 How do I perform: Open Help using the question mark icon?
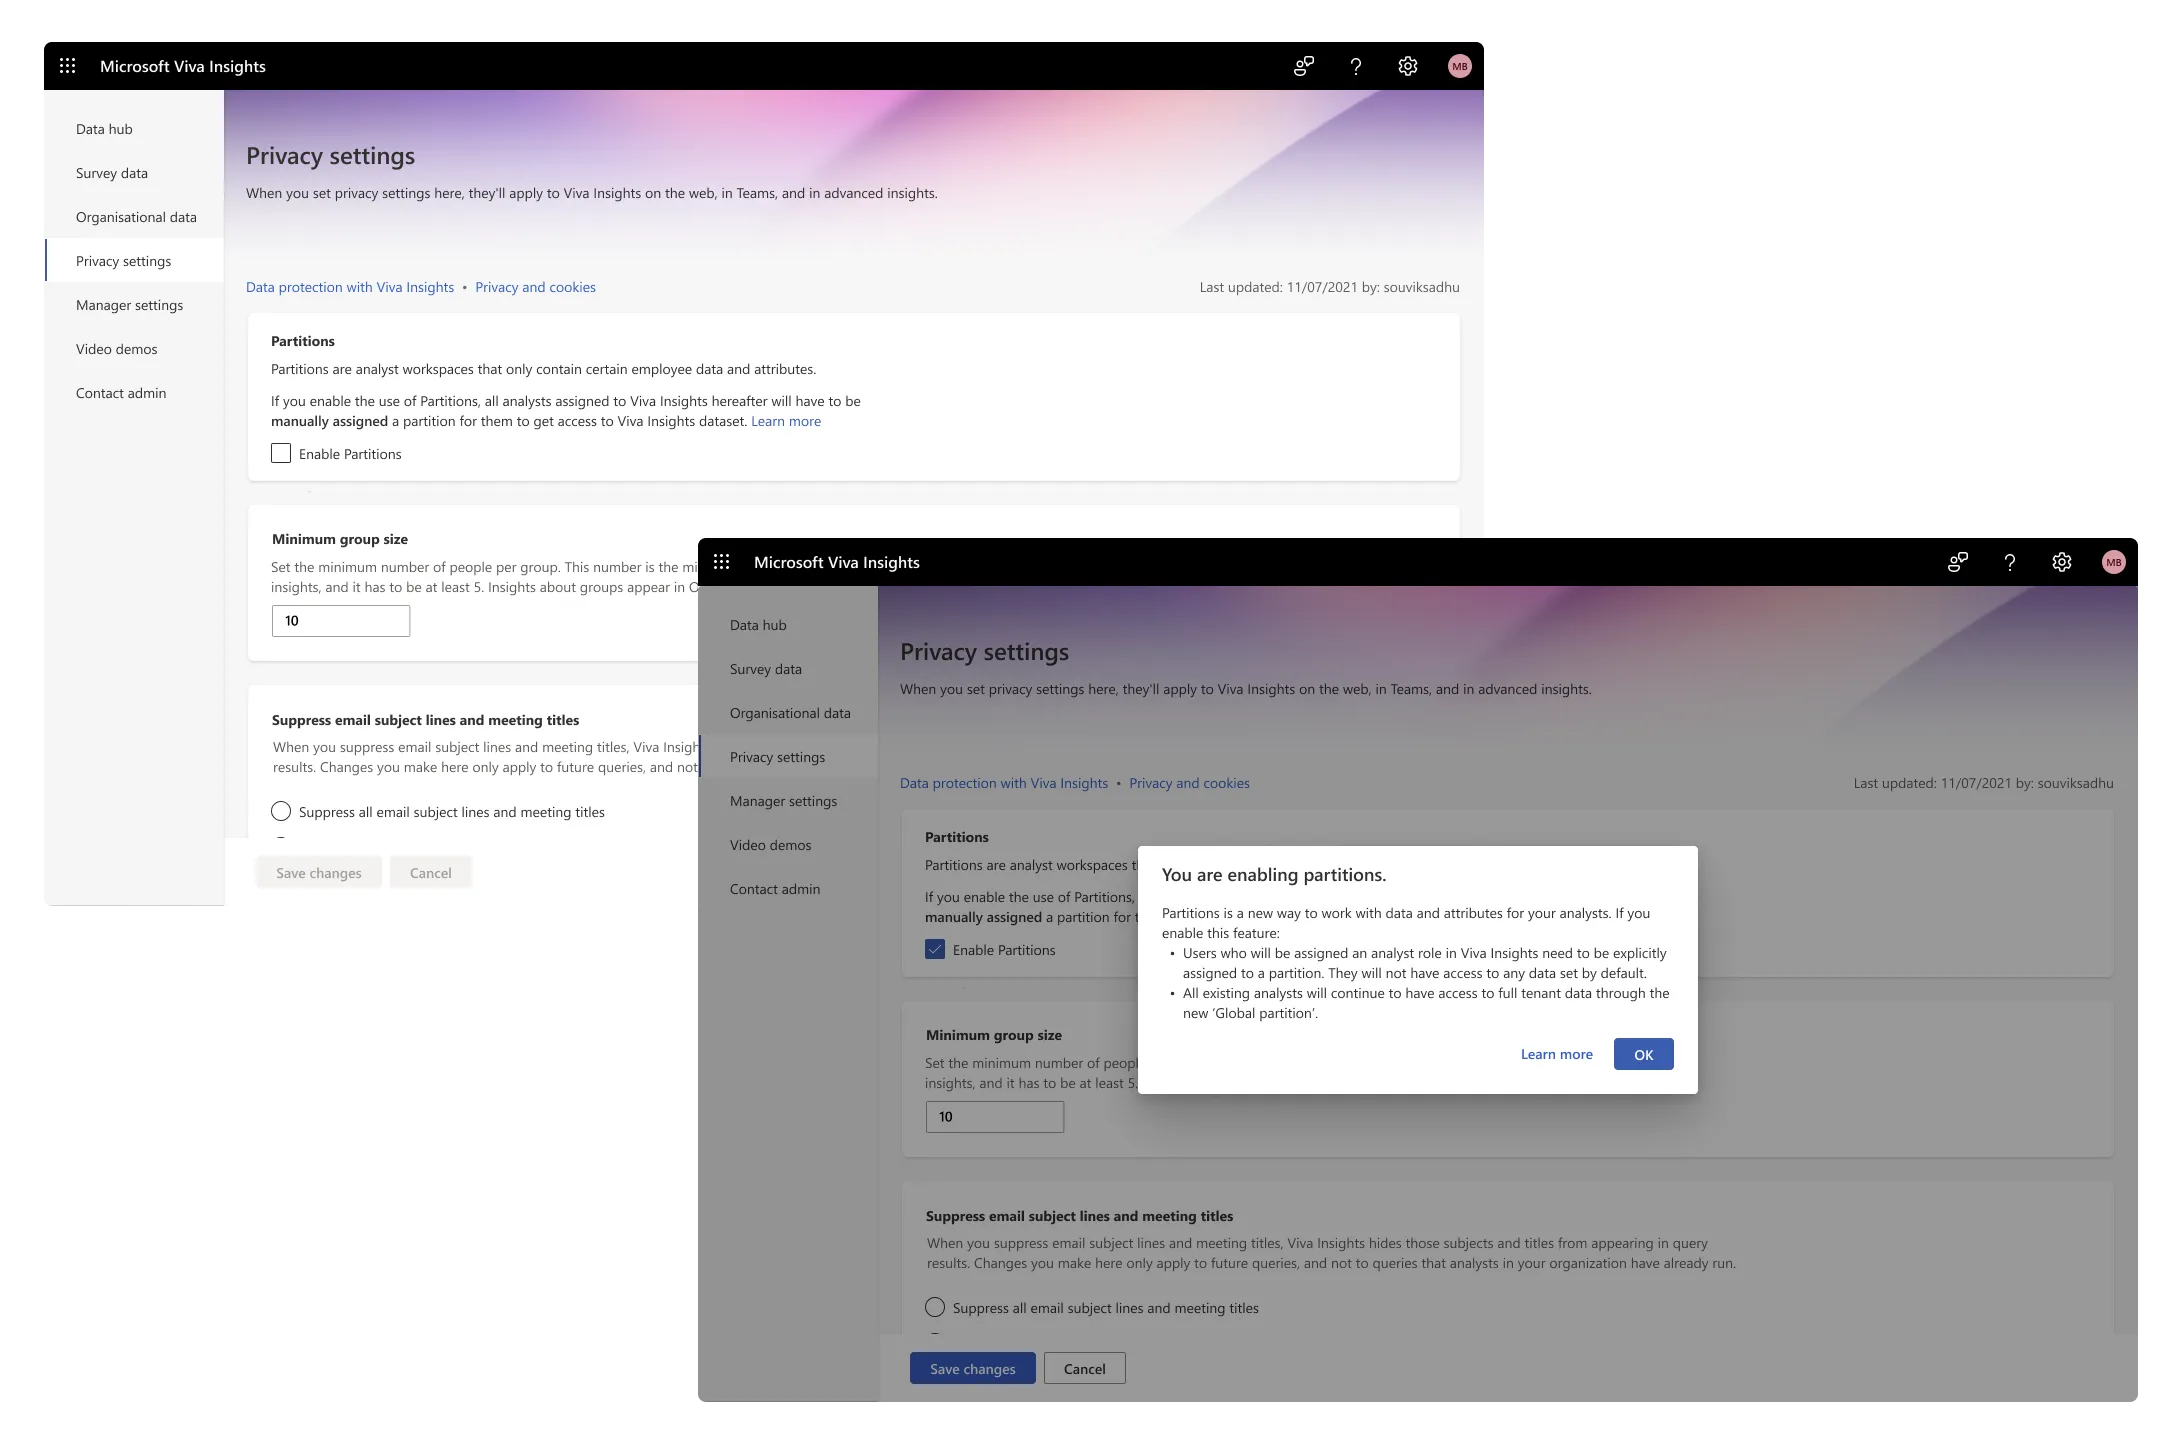(x=1356, y=65)
